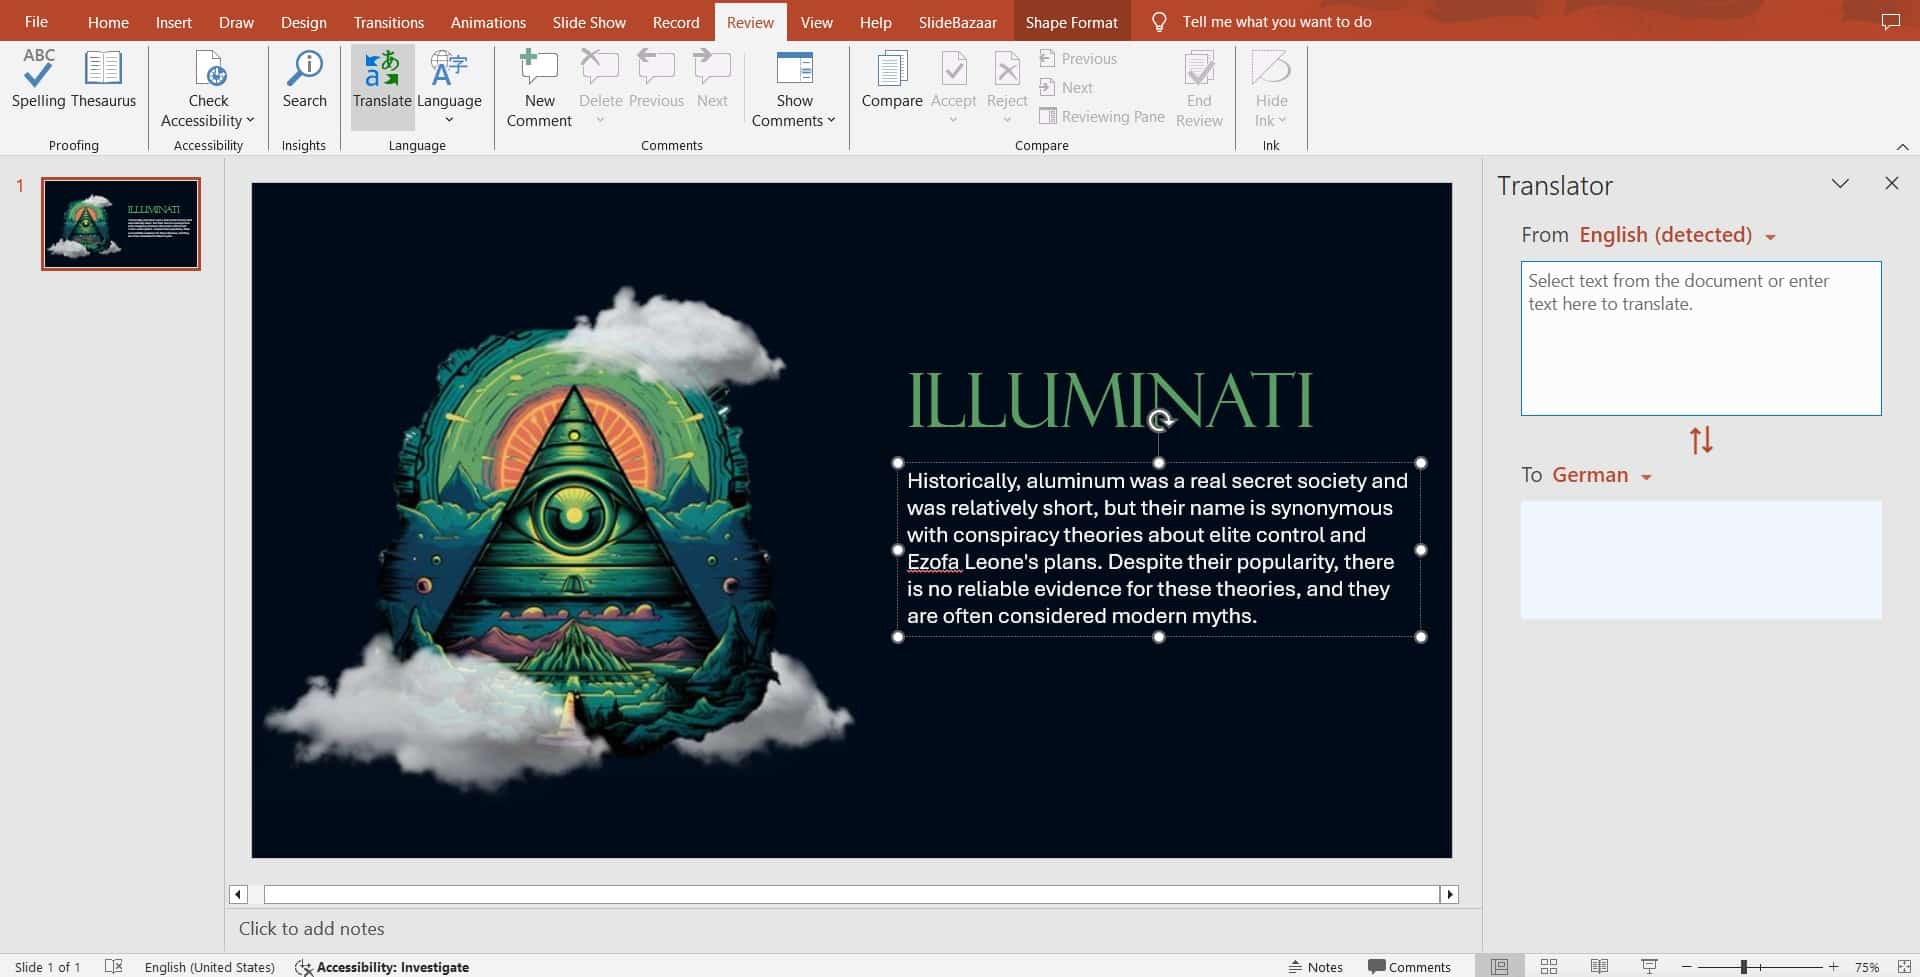The width and height of the screenshot is (1920, 977).
Task: Open the Reviewing Pane
Action: pyautogui.click(x=1102, y=116)
